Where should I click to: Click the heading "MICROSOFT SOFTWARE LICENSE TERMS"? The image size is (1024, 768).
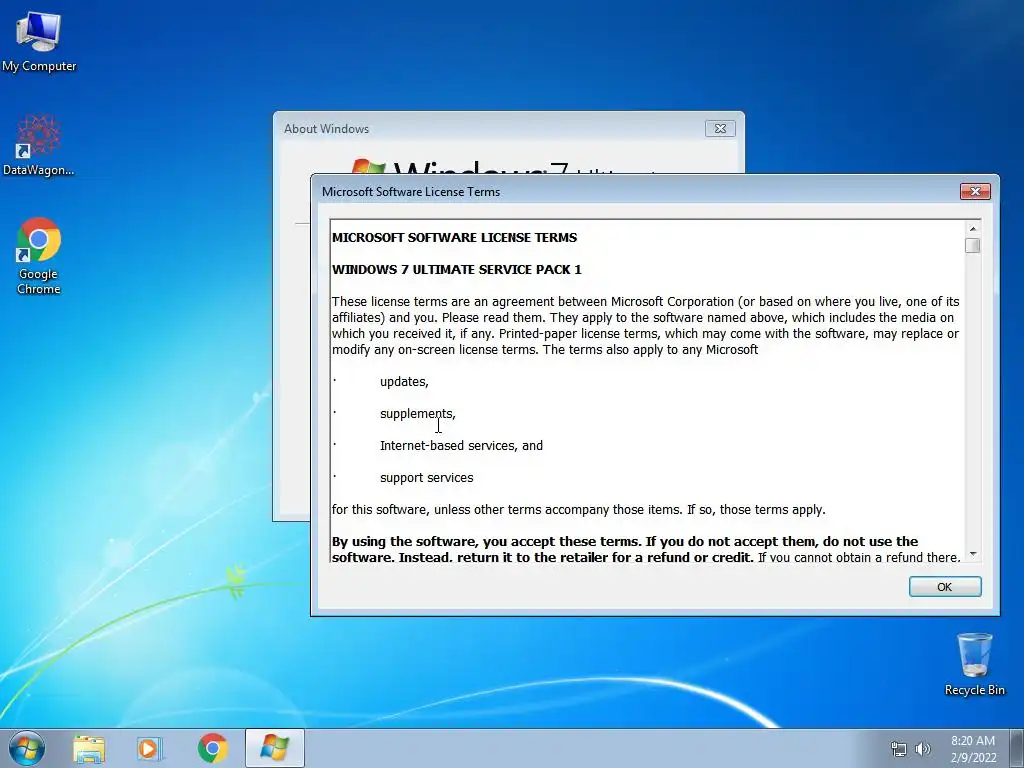pyautogui.click(x=455, y=238)
